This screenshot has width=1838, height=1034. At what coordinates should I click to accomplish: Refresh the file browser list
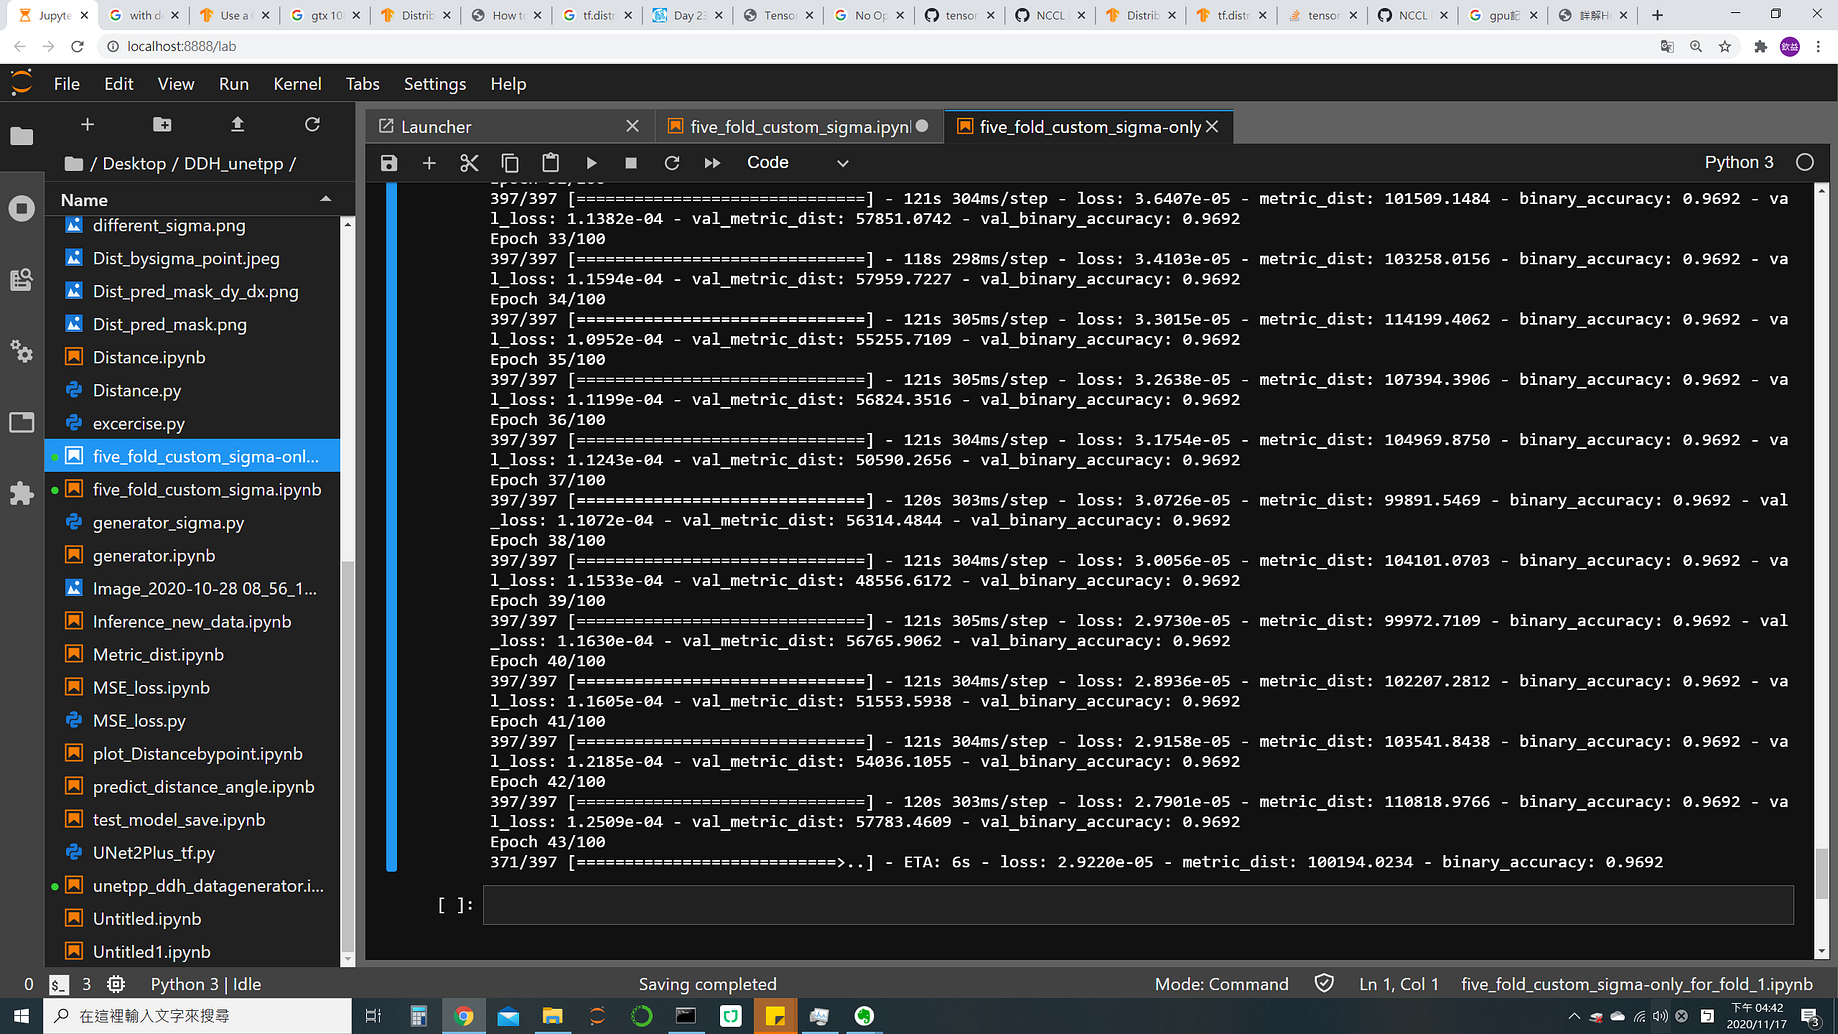tap(312, 124)
